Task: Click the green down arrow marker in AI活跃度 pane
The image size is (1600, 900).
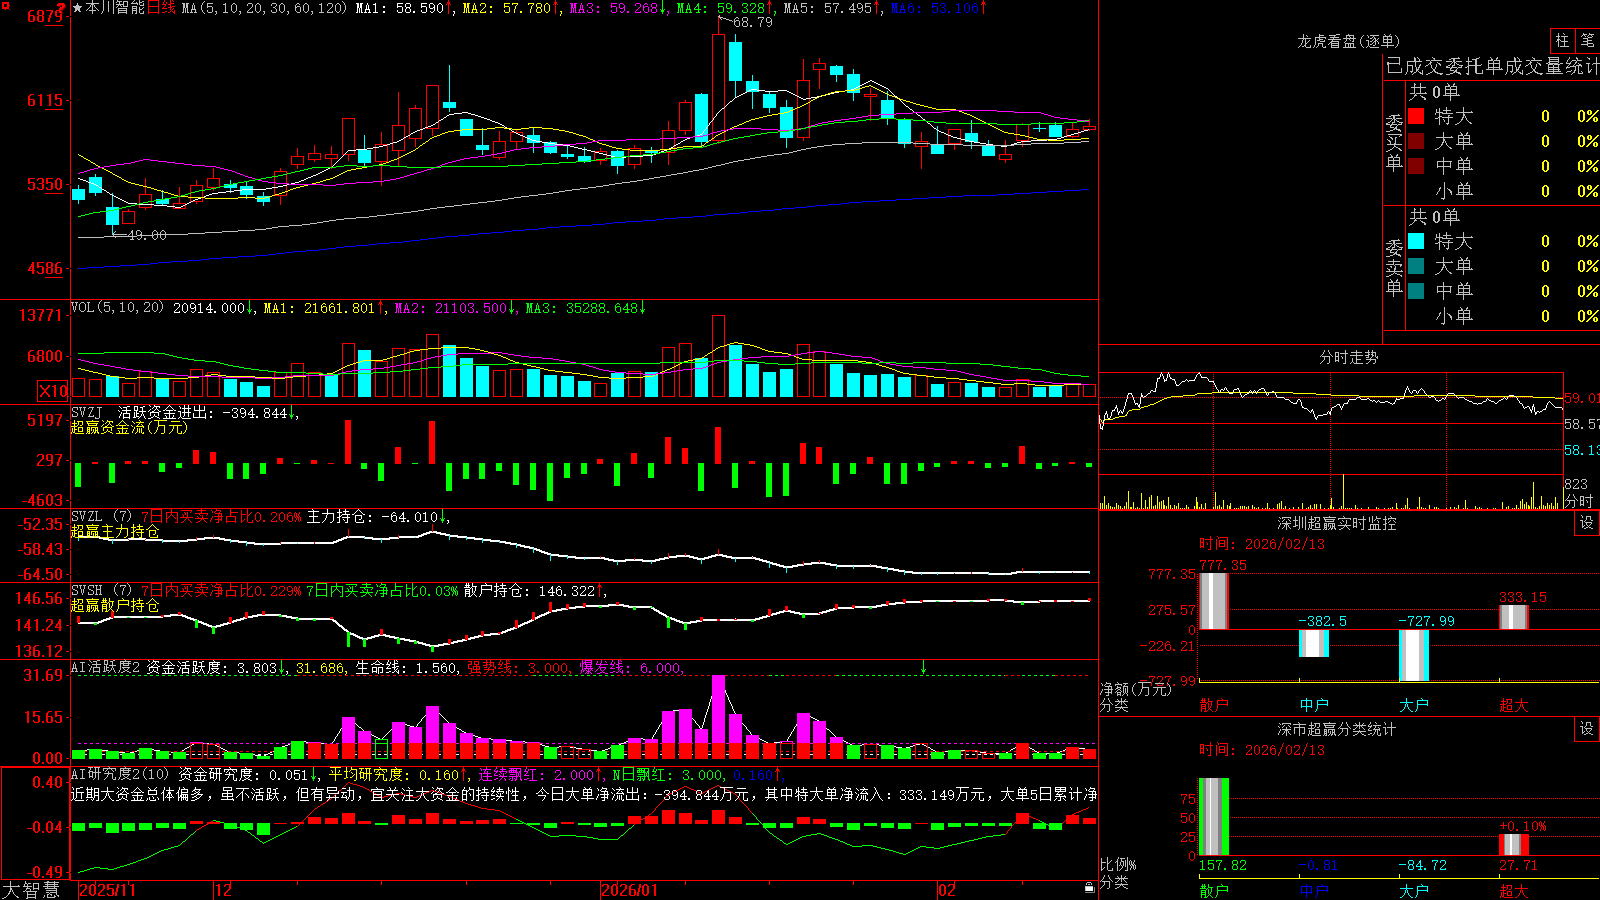Action: [x=924, y=667]
